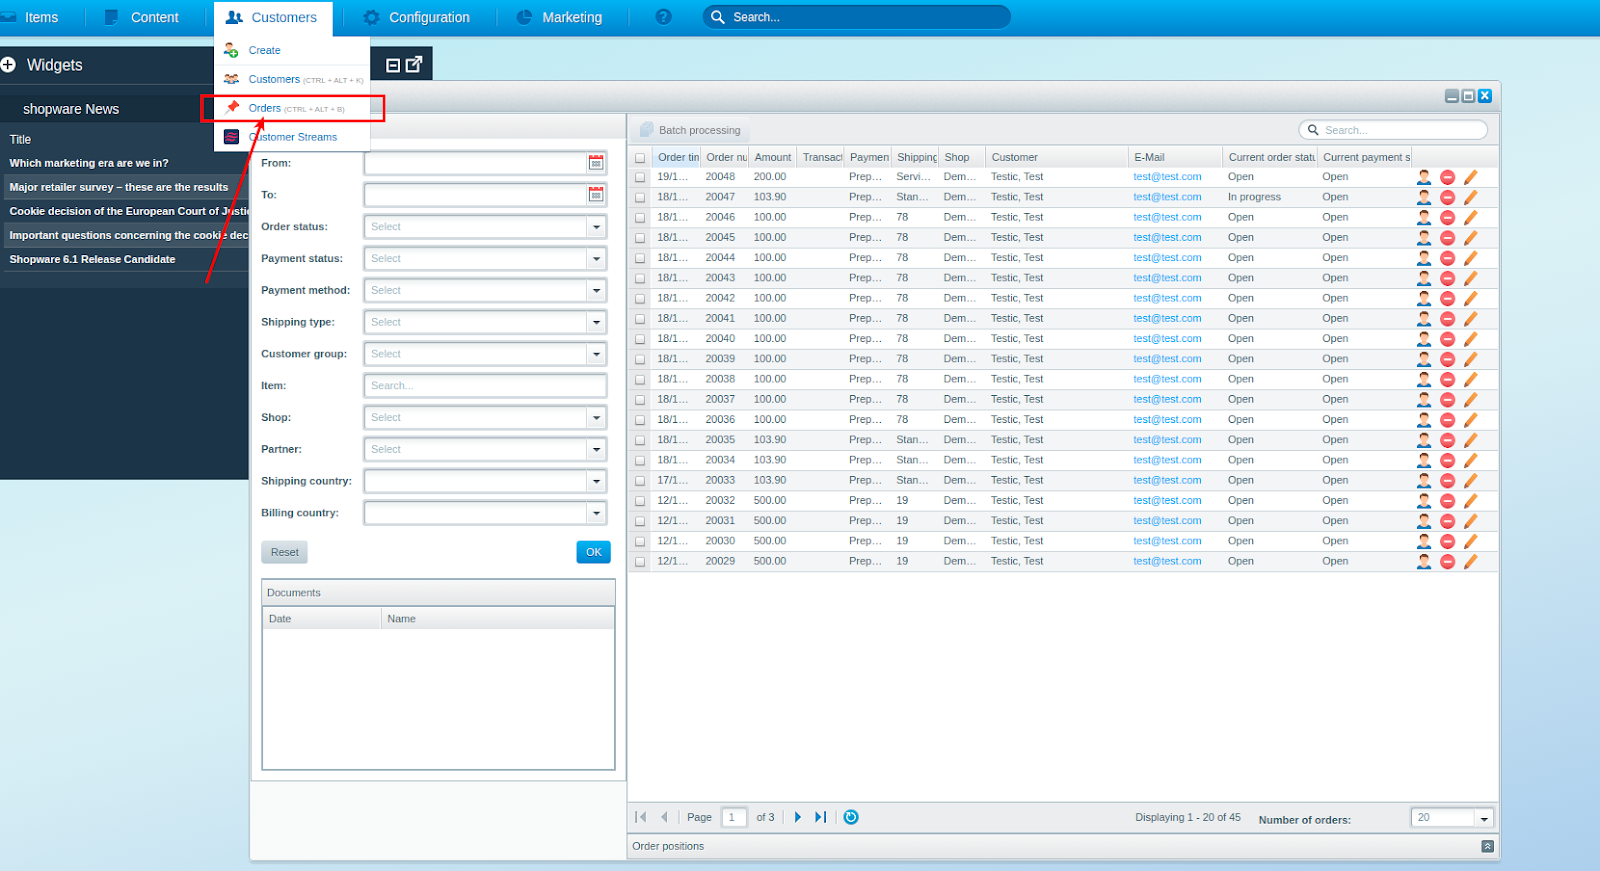1600x871 pixels.
Task: Click the Item search field
Action: click(x=485, y=386)
